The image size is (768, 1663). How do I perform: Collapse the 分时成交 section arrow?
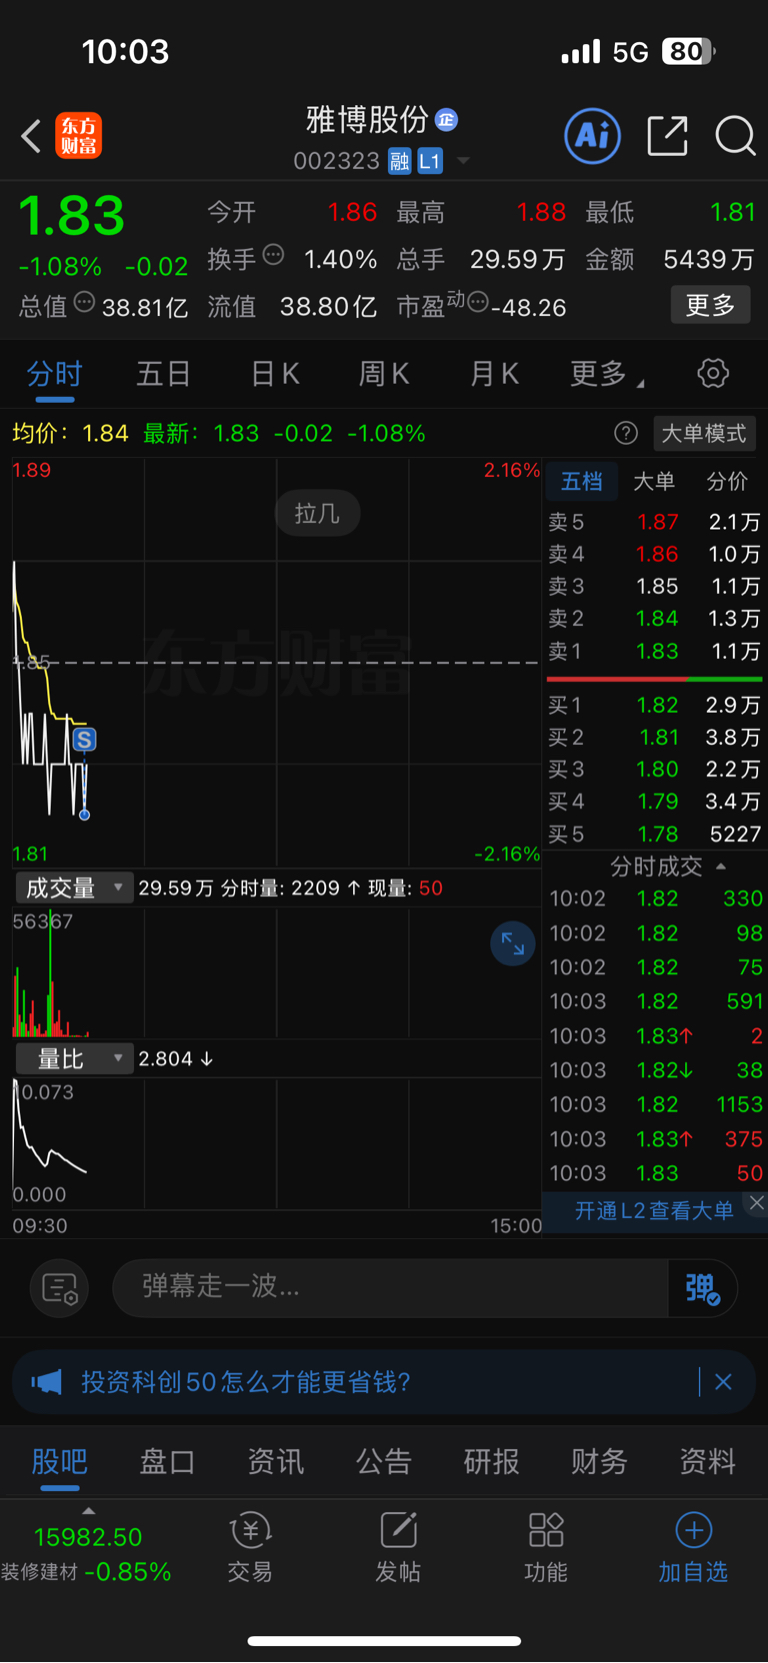(x=721, y=866)
